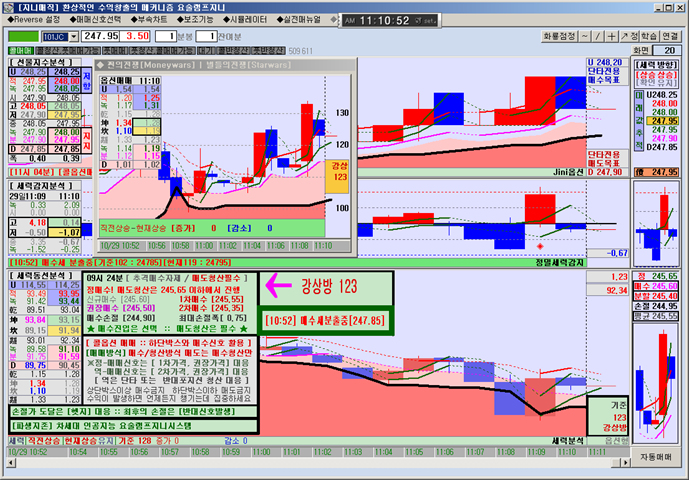Click the green color indicator box
Image resolution: width=689 pixels, height=480 pixels.
24,36
